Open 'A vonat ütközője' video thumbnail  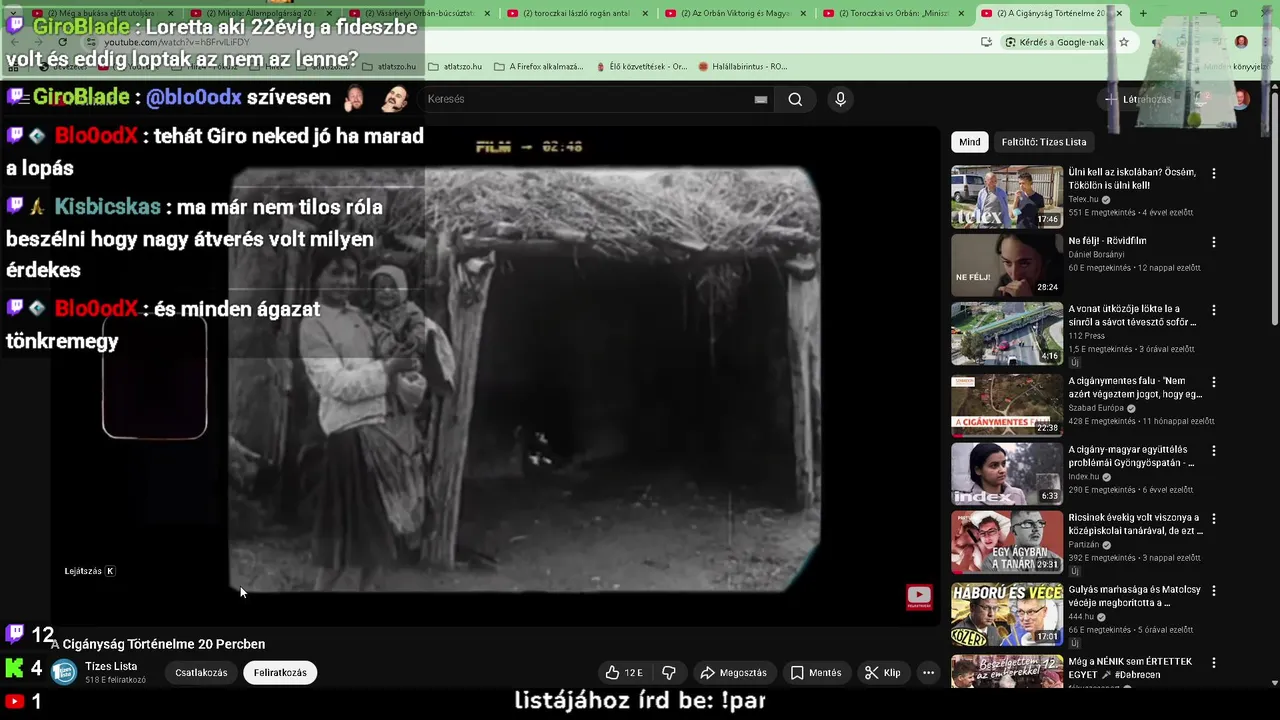1007,334
